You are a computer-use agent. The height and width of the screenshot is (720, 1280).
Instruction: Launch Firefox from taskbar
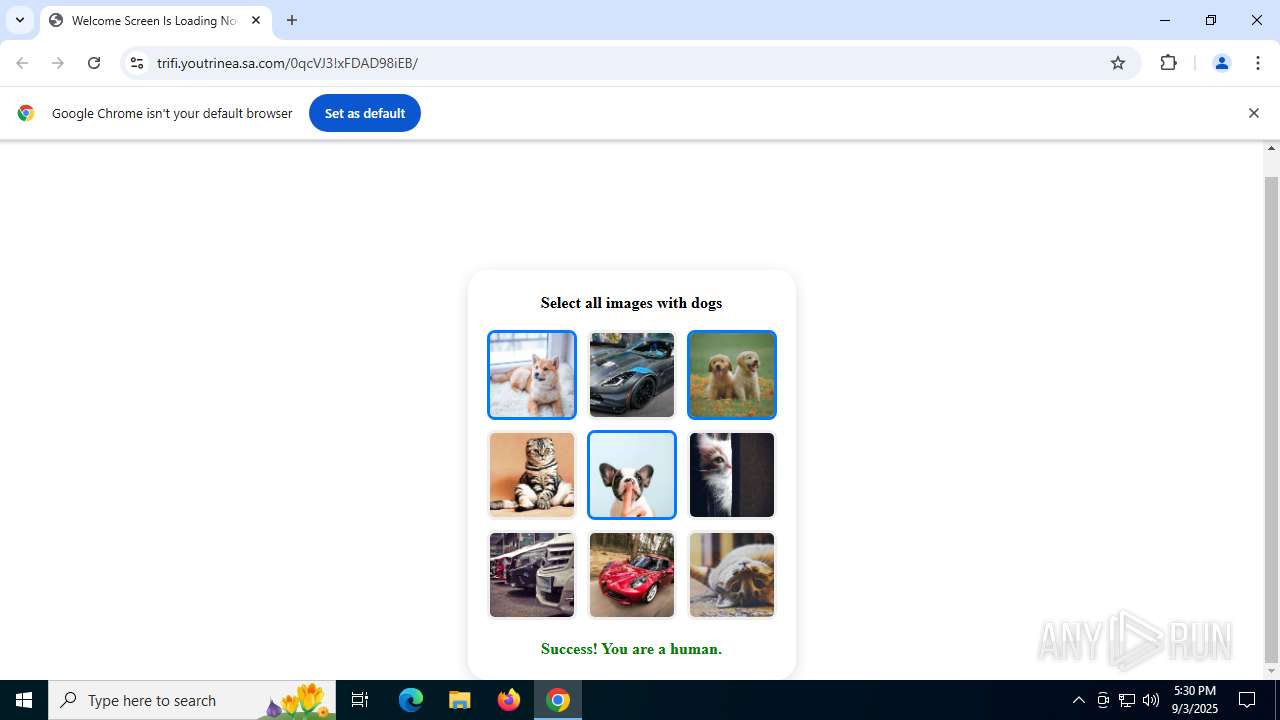(509, 700)
